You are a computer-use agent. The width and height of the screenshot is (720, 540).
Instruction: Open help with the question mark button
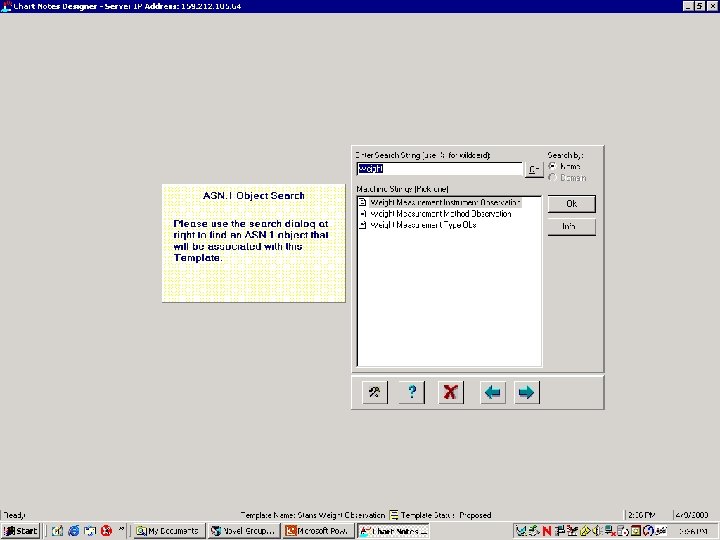point(412,393)
